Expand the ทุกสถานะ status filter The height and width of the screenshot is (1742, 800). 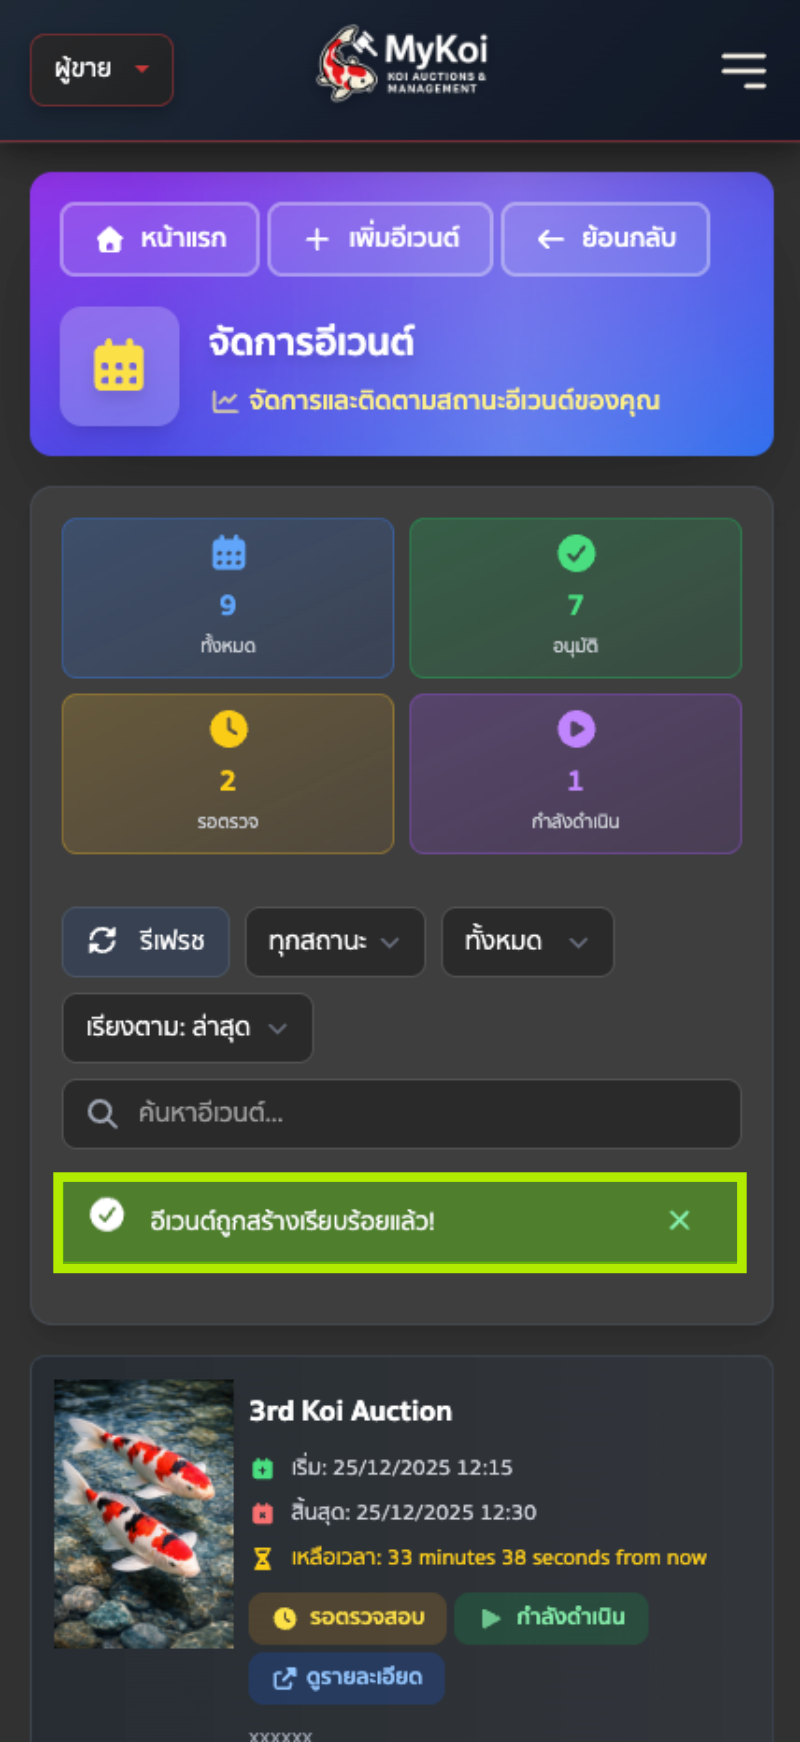click(335, 941)
